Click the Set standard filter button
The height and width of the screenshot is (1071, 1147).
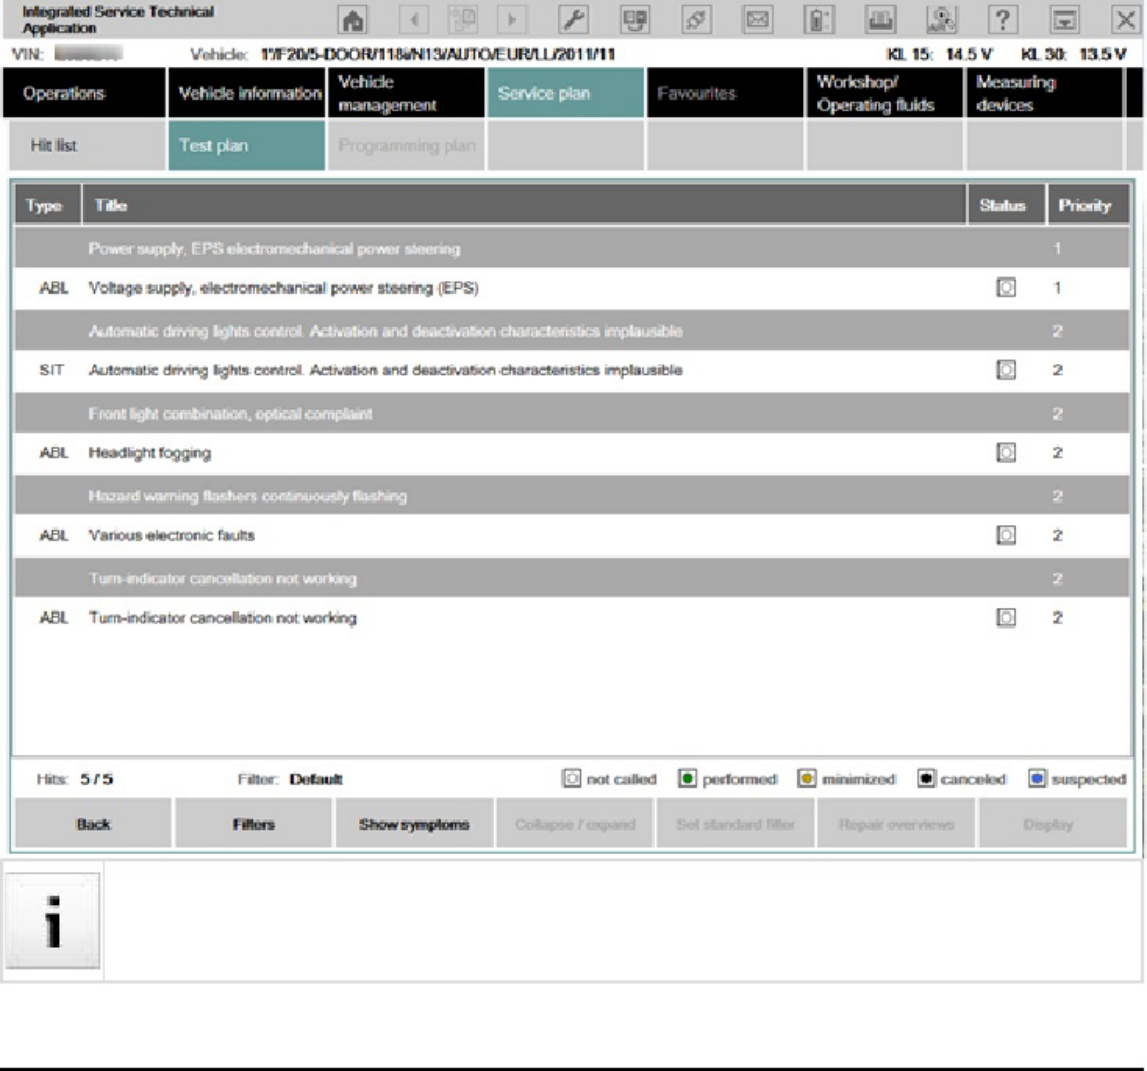(x=735, y=824)
